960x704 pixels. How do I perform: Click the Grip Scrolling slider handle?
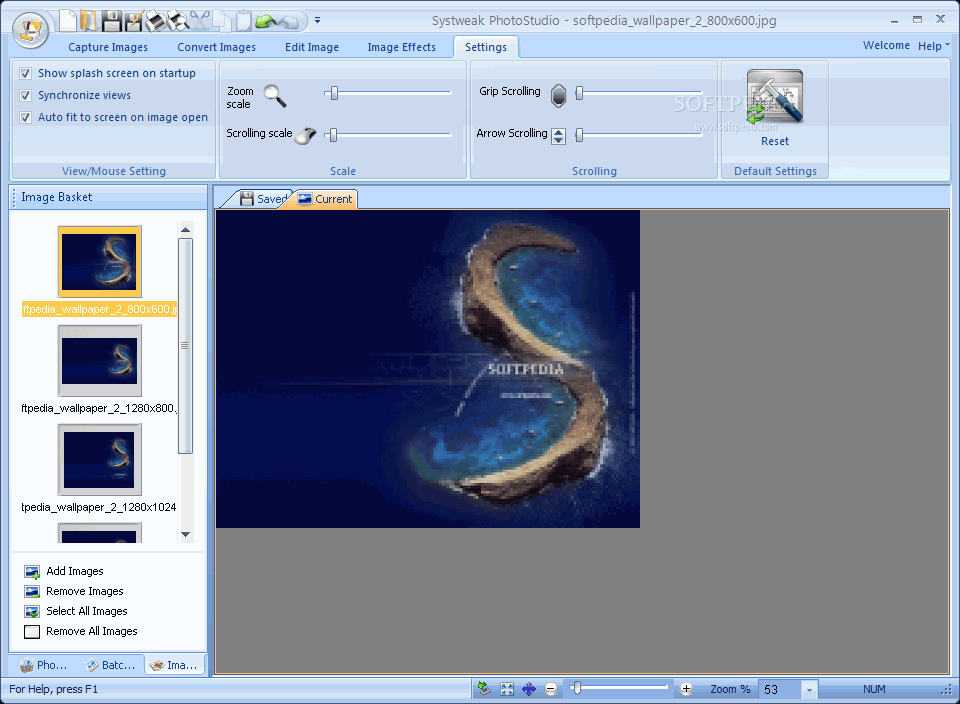579,93
